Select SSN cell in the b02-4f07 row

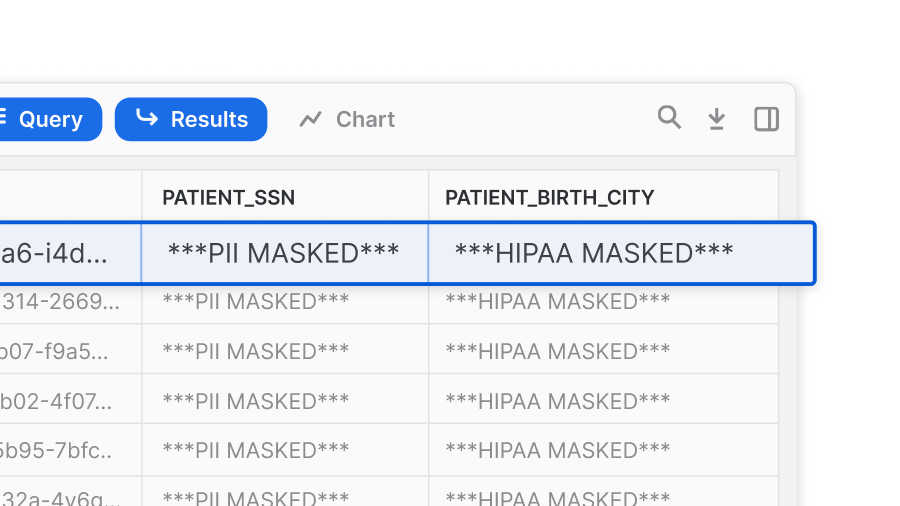(x=256, y=401)
